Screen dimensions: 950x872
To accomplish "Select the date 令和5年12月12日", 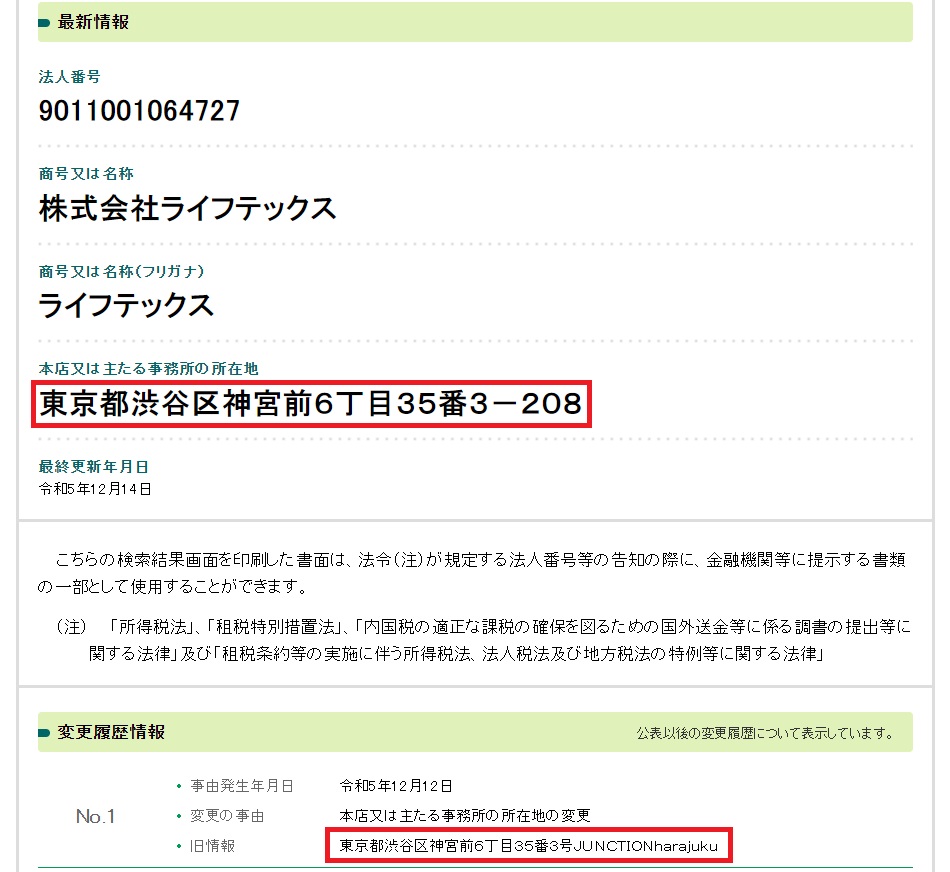I will pos(396,786).
